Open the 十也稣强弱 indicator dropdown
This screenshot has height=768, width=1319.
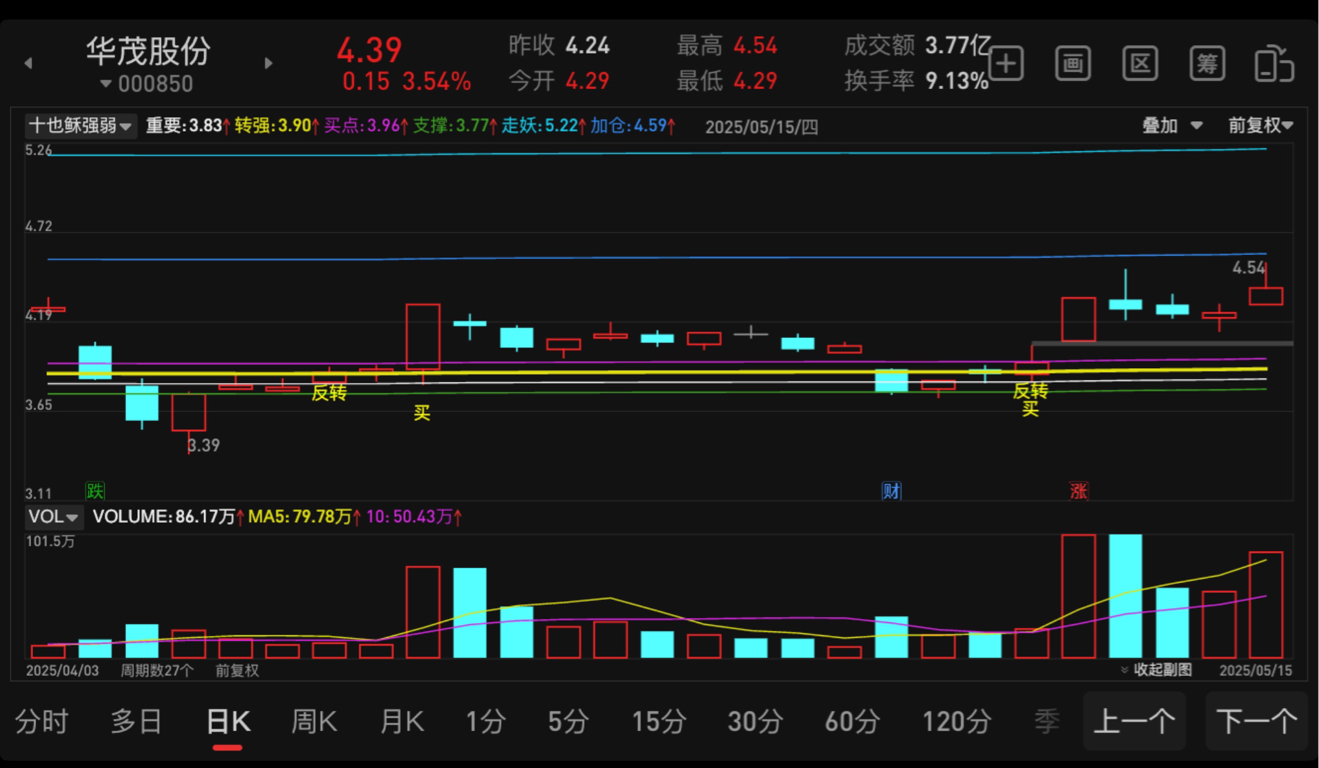81,126
